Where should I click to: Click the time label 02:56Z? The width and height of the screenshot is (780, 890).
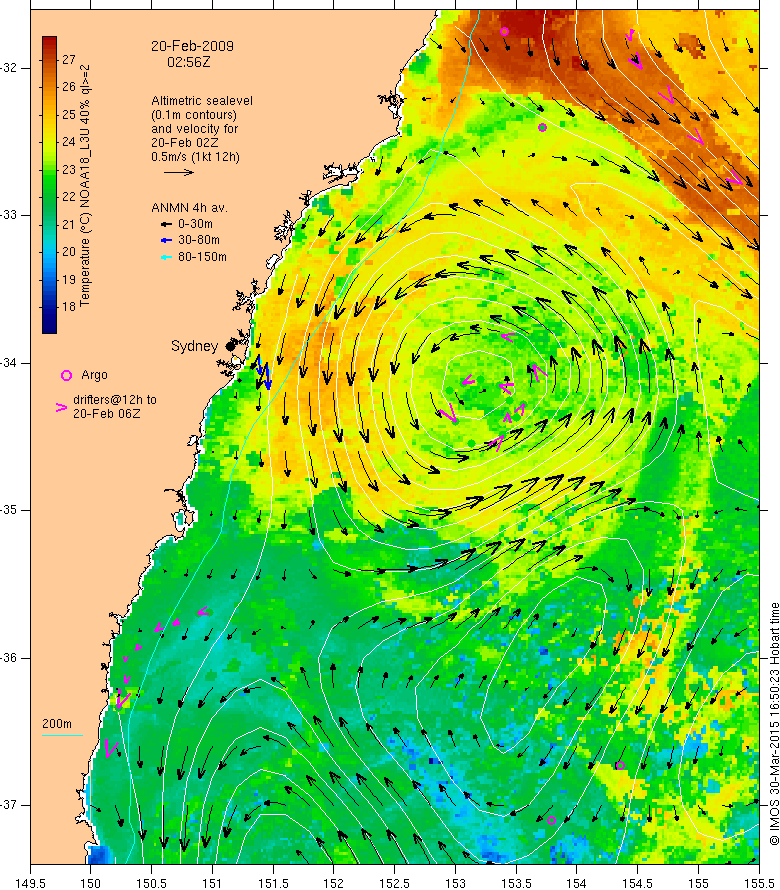pyautogui.click(x=188, y=62)
